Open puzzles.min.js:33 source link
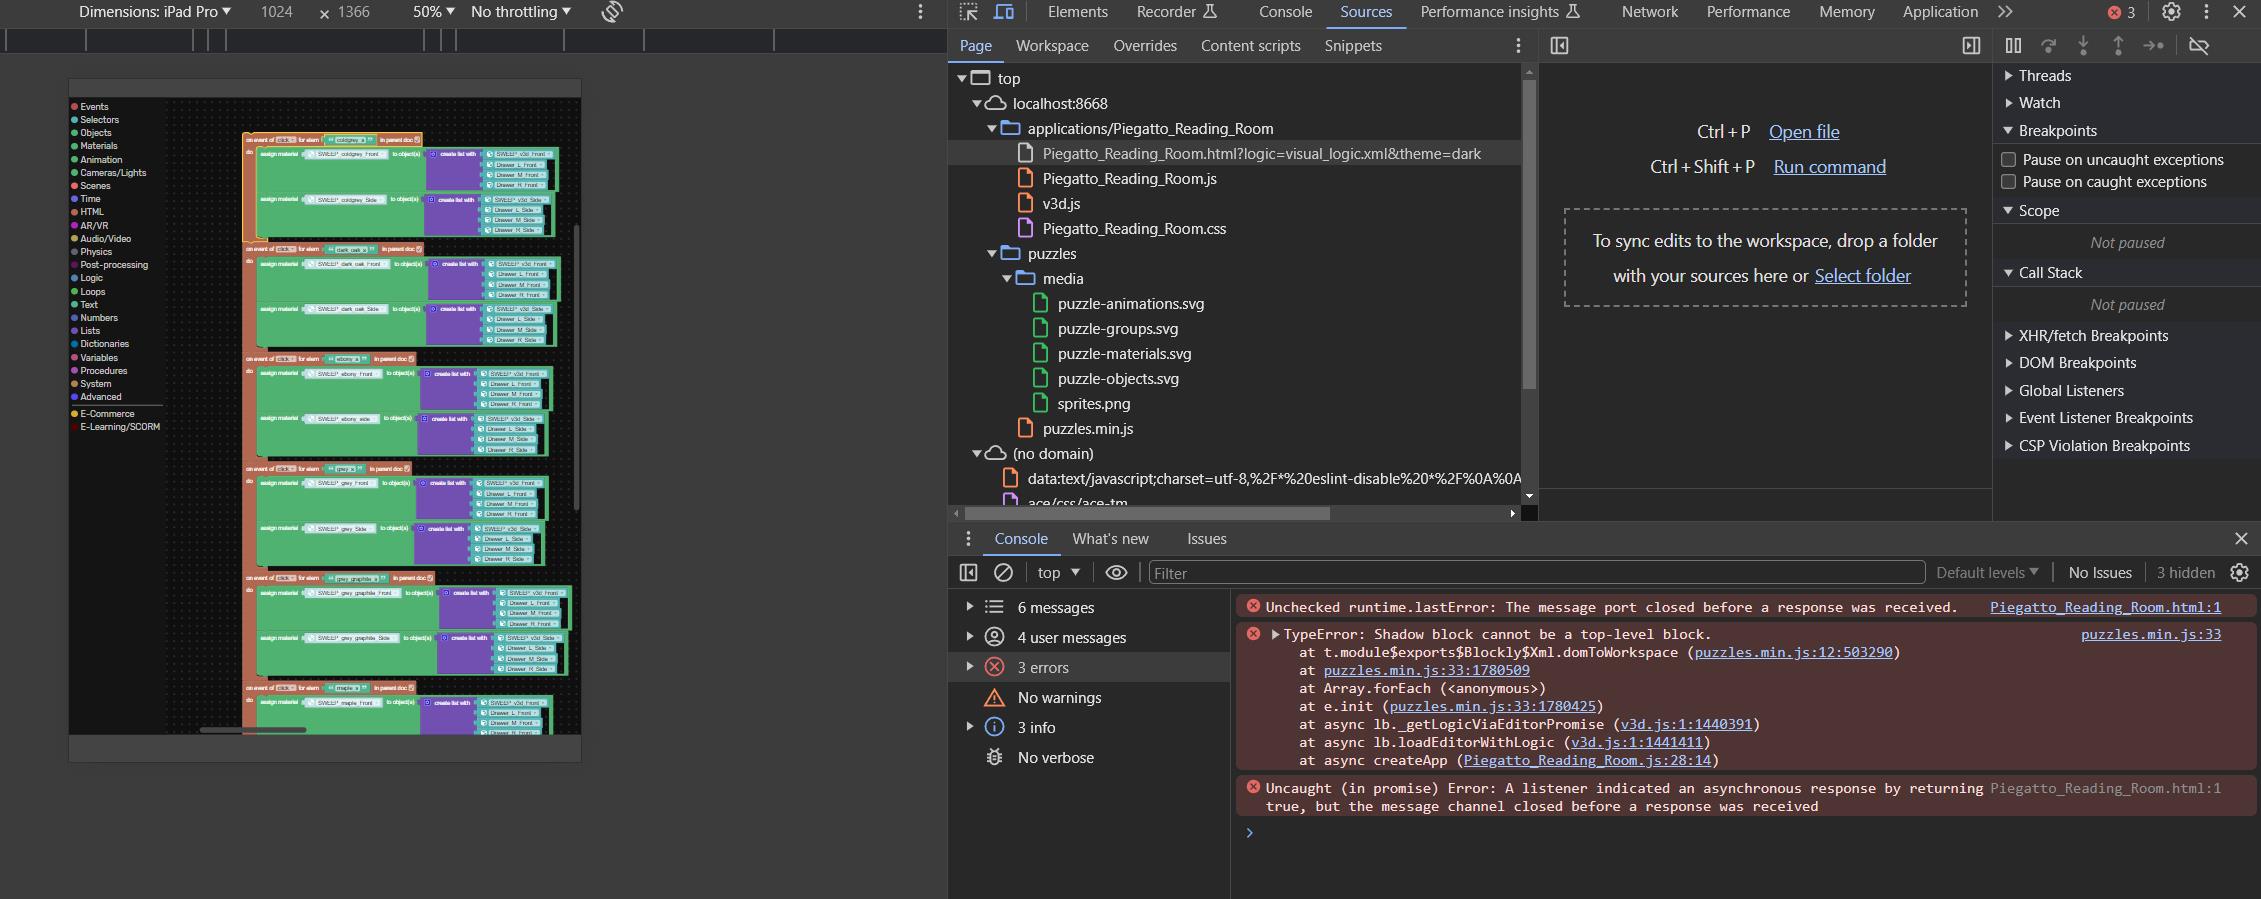 (2151, 634)
